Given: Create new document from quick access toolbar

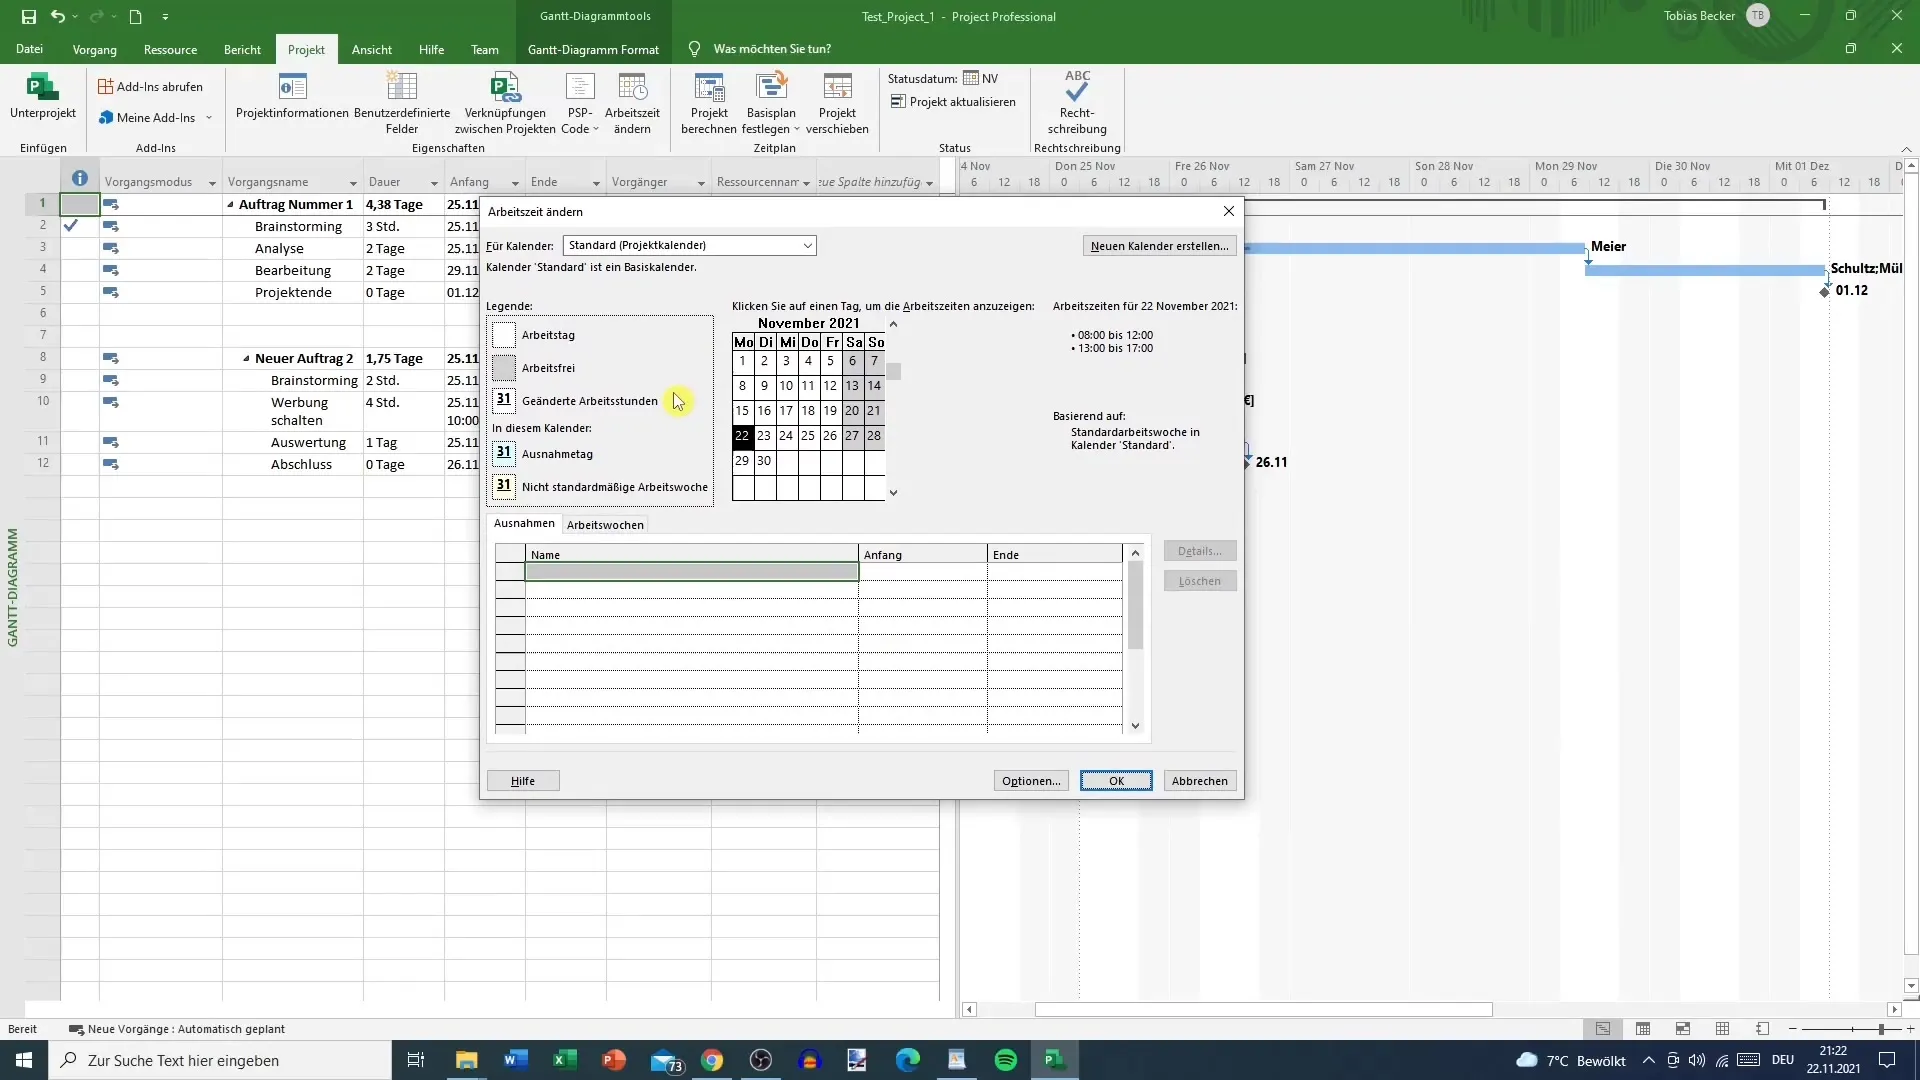Looking at the screenshot, I should point(135,16).
